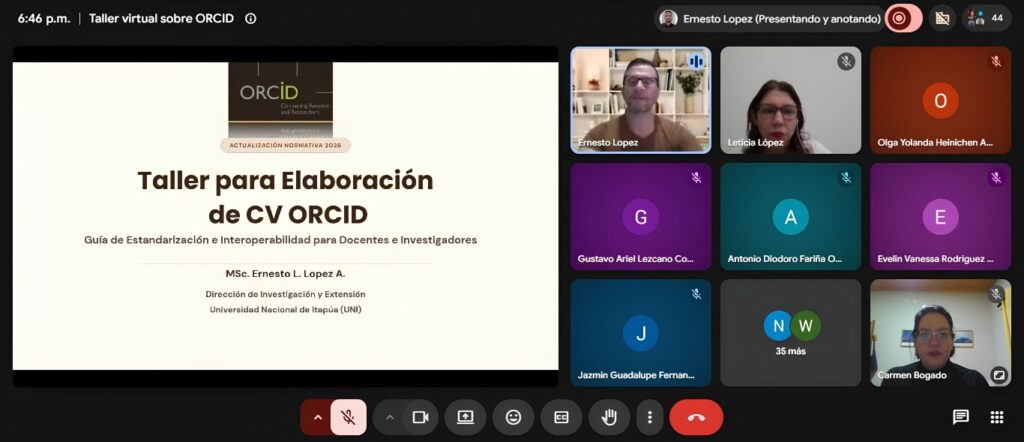Select Jazmin Guadalupe Fernandez tile

[x=641, y=333]
